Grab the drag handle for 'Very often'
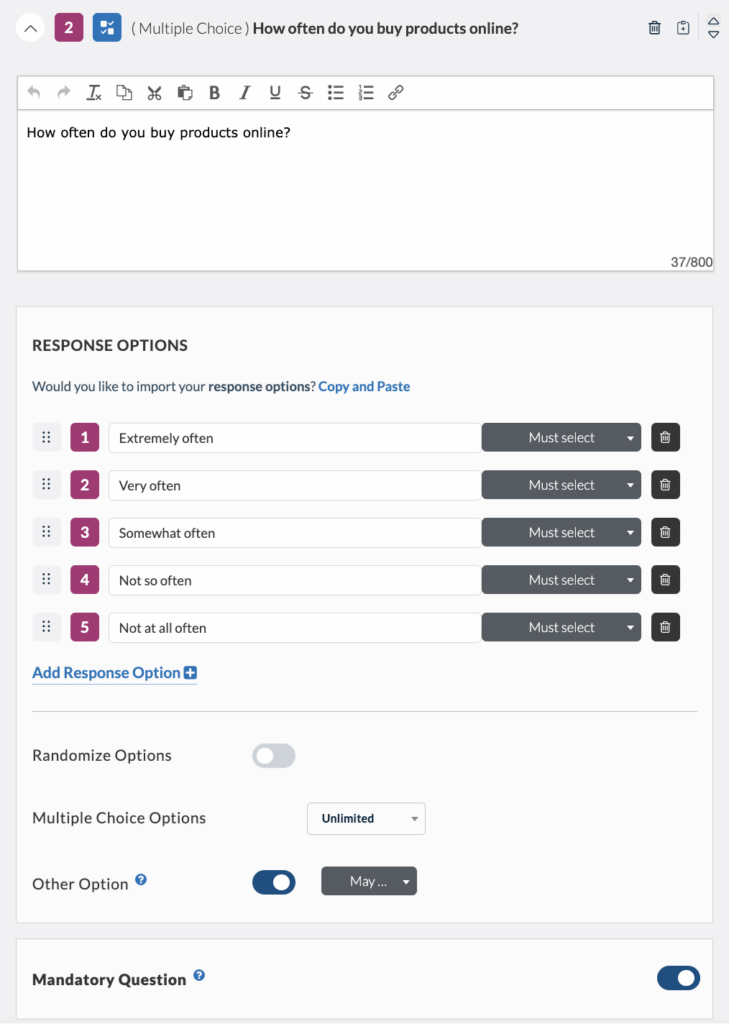Viewport: 729px width, 1024px height. click(x=46, y=485)
